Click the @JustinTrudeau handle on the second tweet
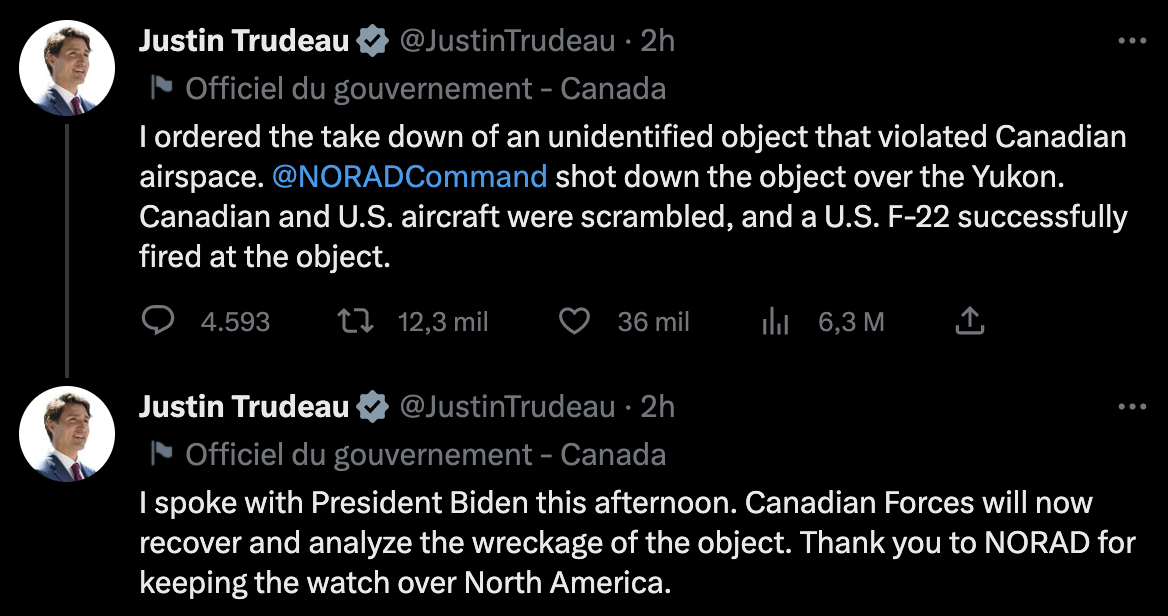Image resolution: width=1168 pixels, height=616 pixels. (507, 407)
